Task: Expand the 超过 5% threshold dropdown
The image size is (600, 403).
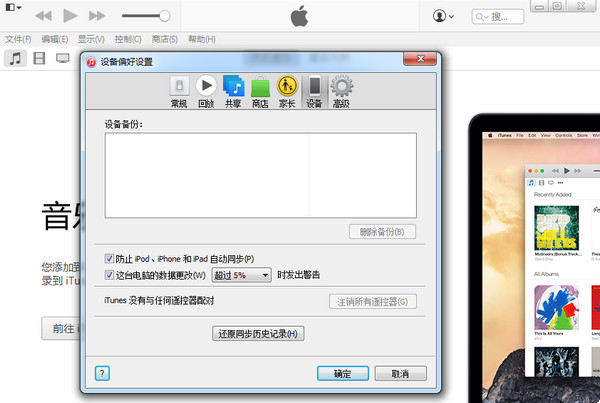Action: [241, 274]
